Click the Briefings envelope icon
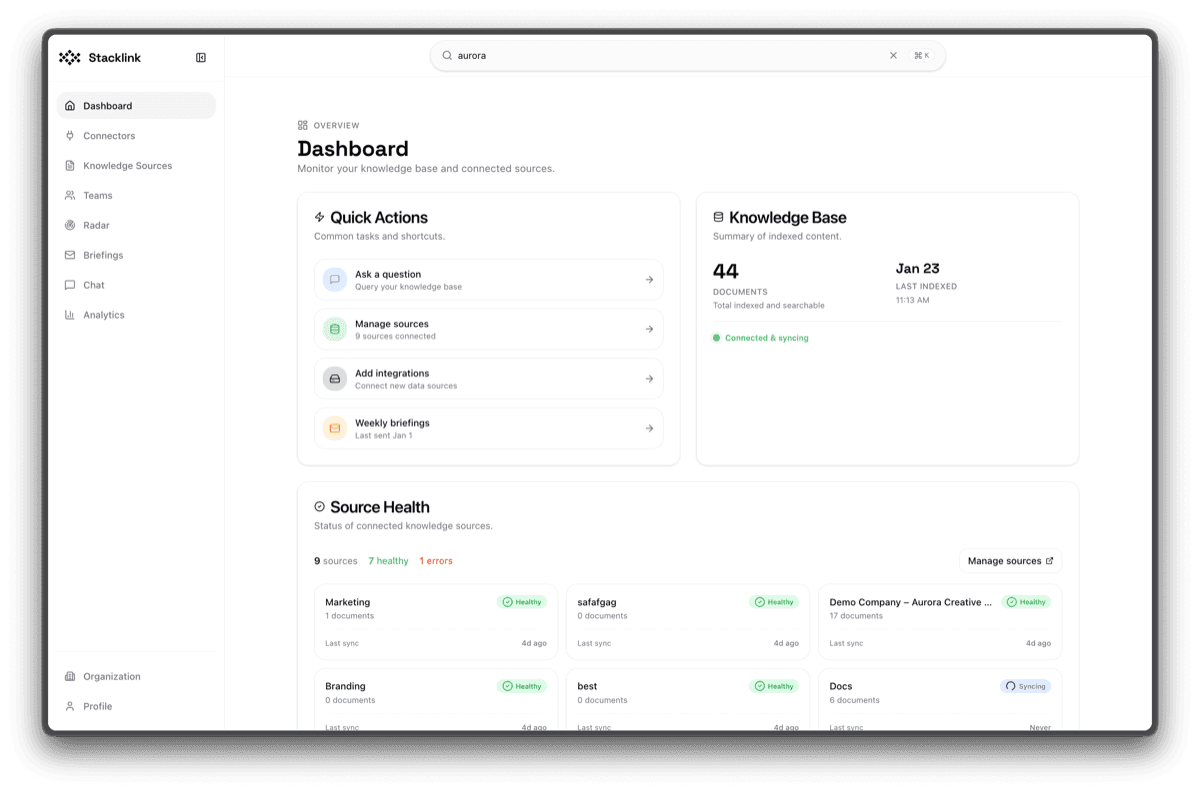 68,255
